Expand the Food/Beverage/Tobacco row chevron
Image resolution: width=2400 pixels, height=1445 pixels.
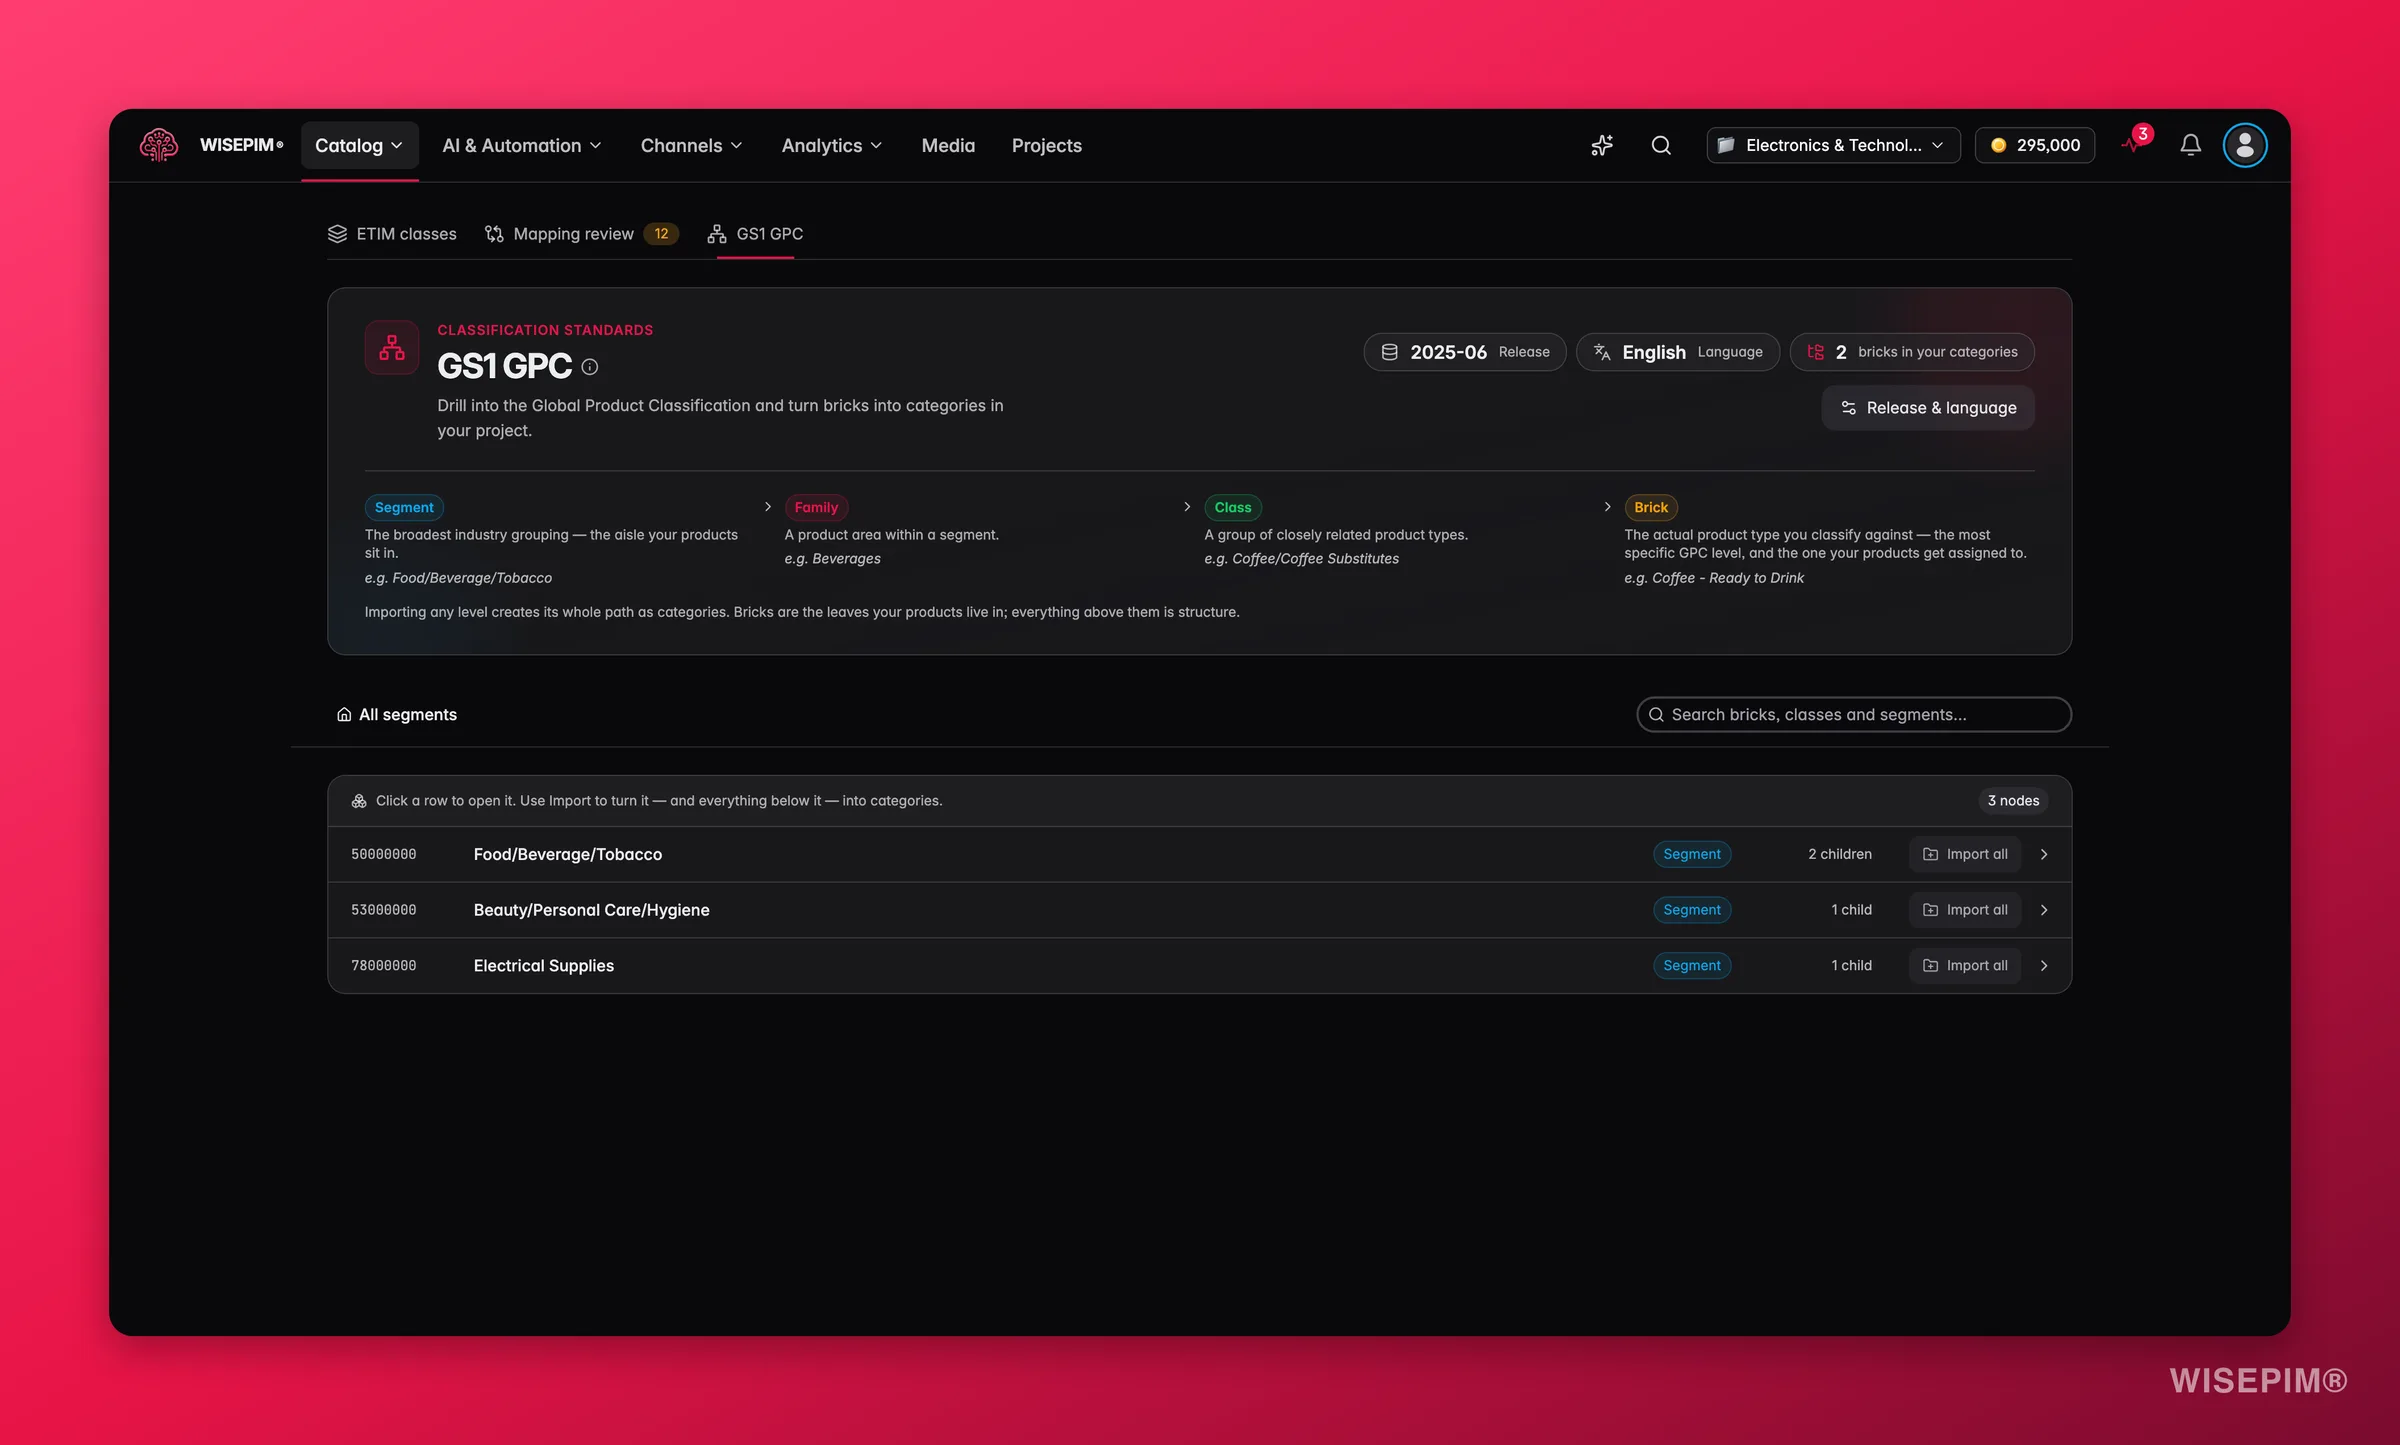coord(2044,854)
